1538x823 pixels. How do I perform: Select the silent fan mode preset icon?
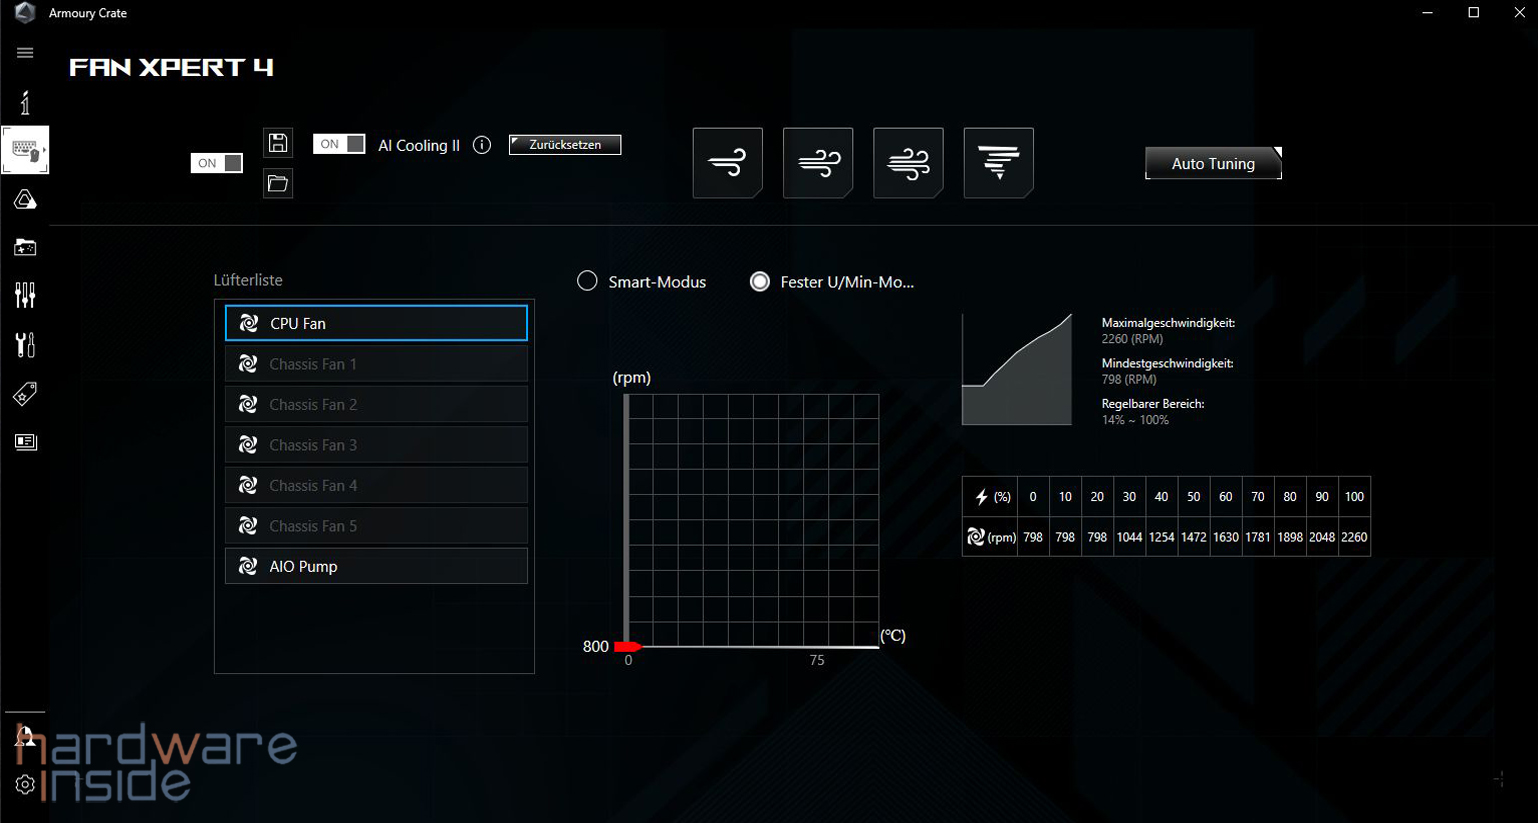point(727,163)
